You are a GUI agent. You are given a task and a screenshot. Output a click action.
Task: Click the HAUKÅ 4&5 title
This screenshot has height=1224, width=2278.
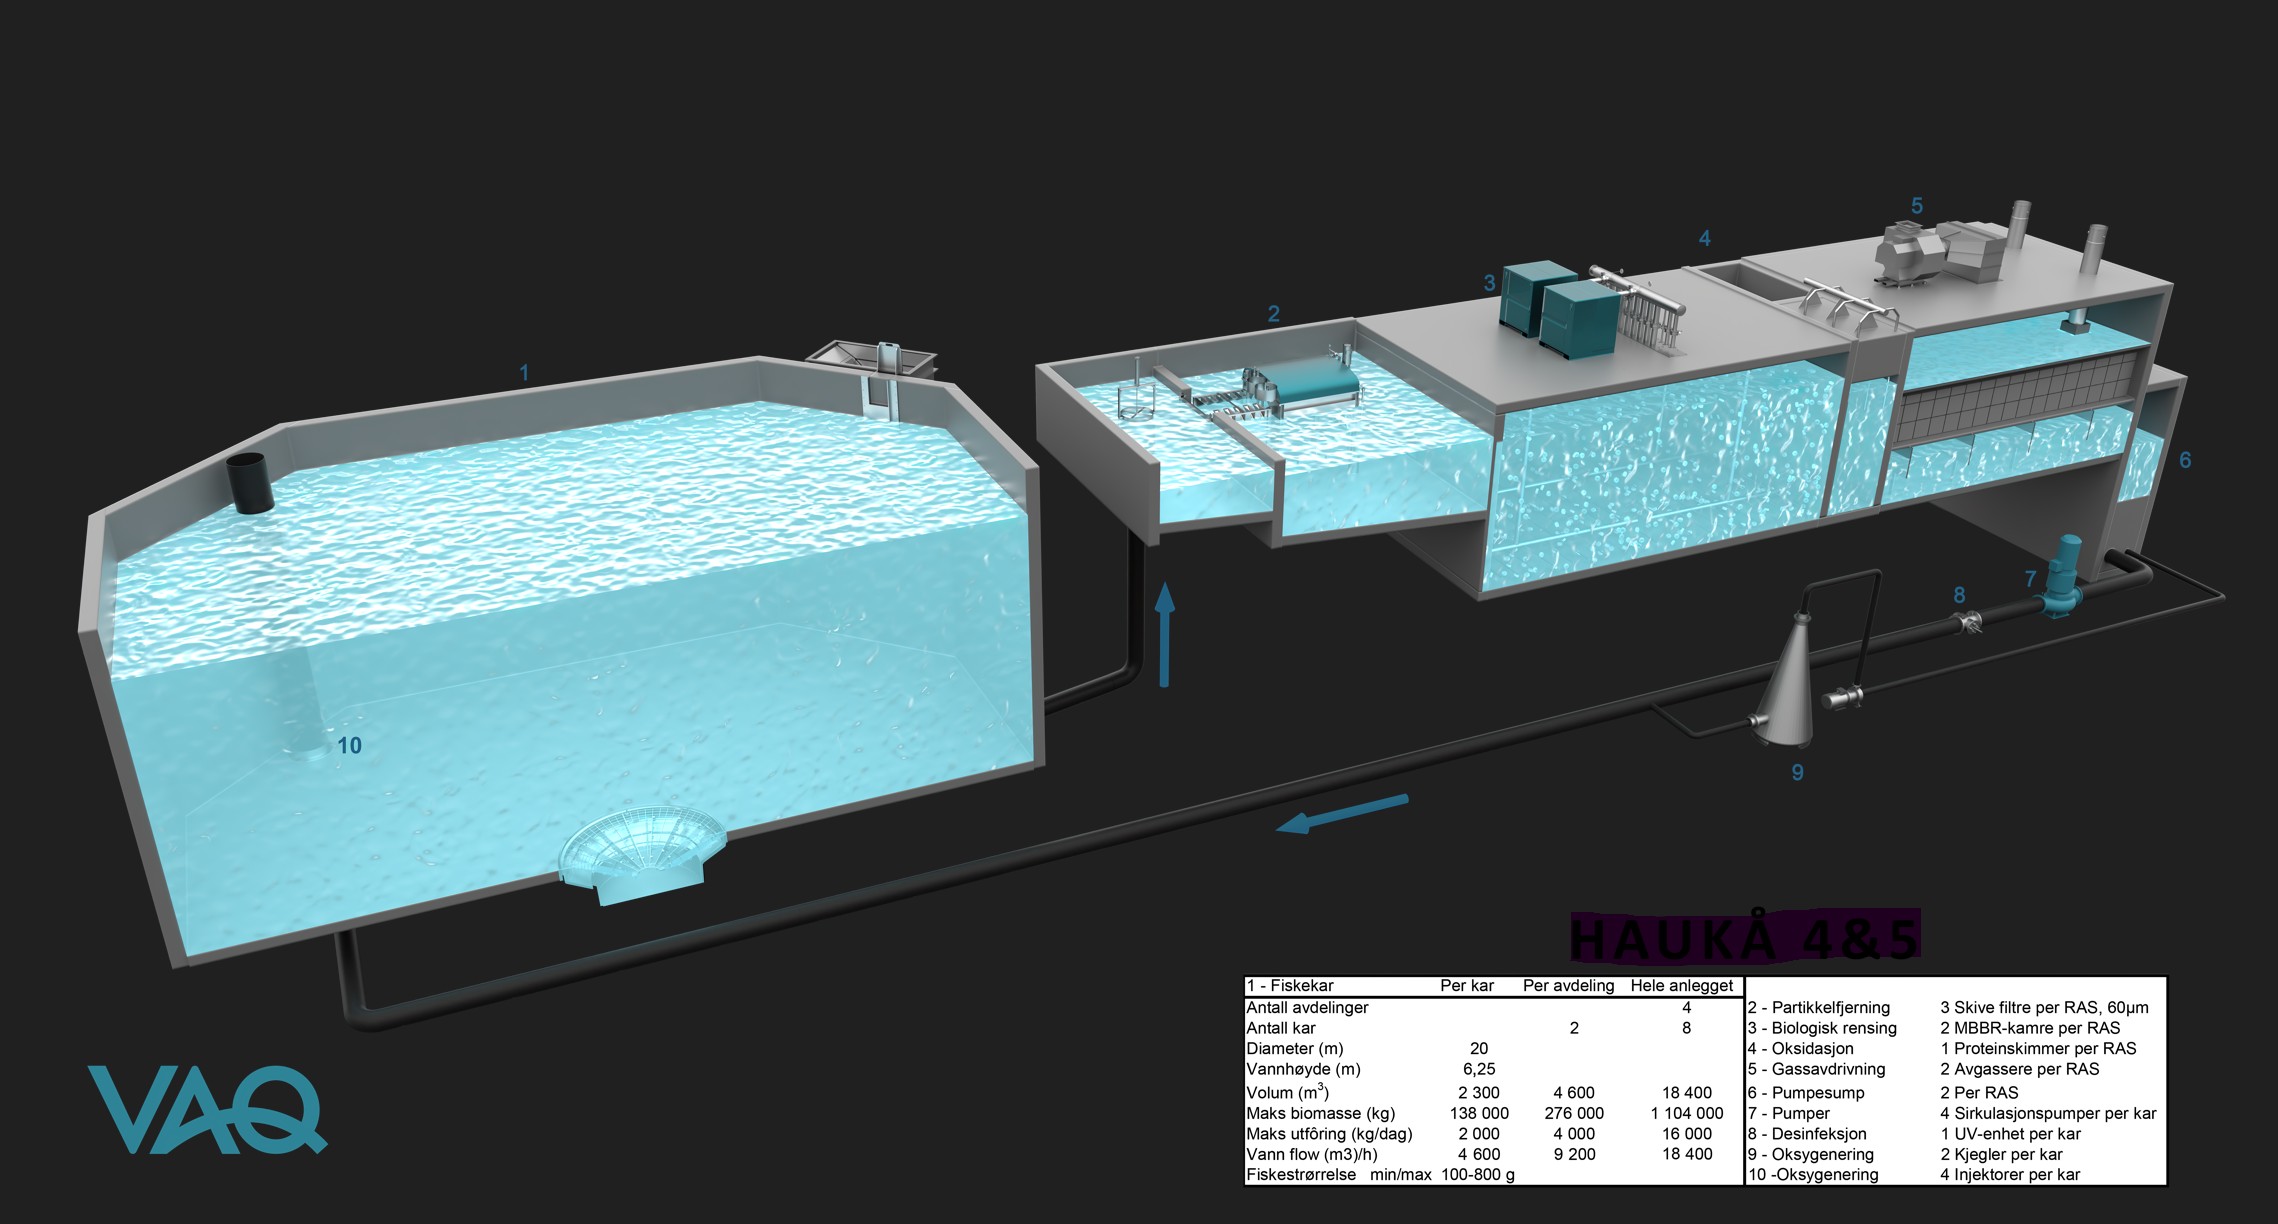coord(1744,938)
